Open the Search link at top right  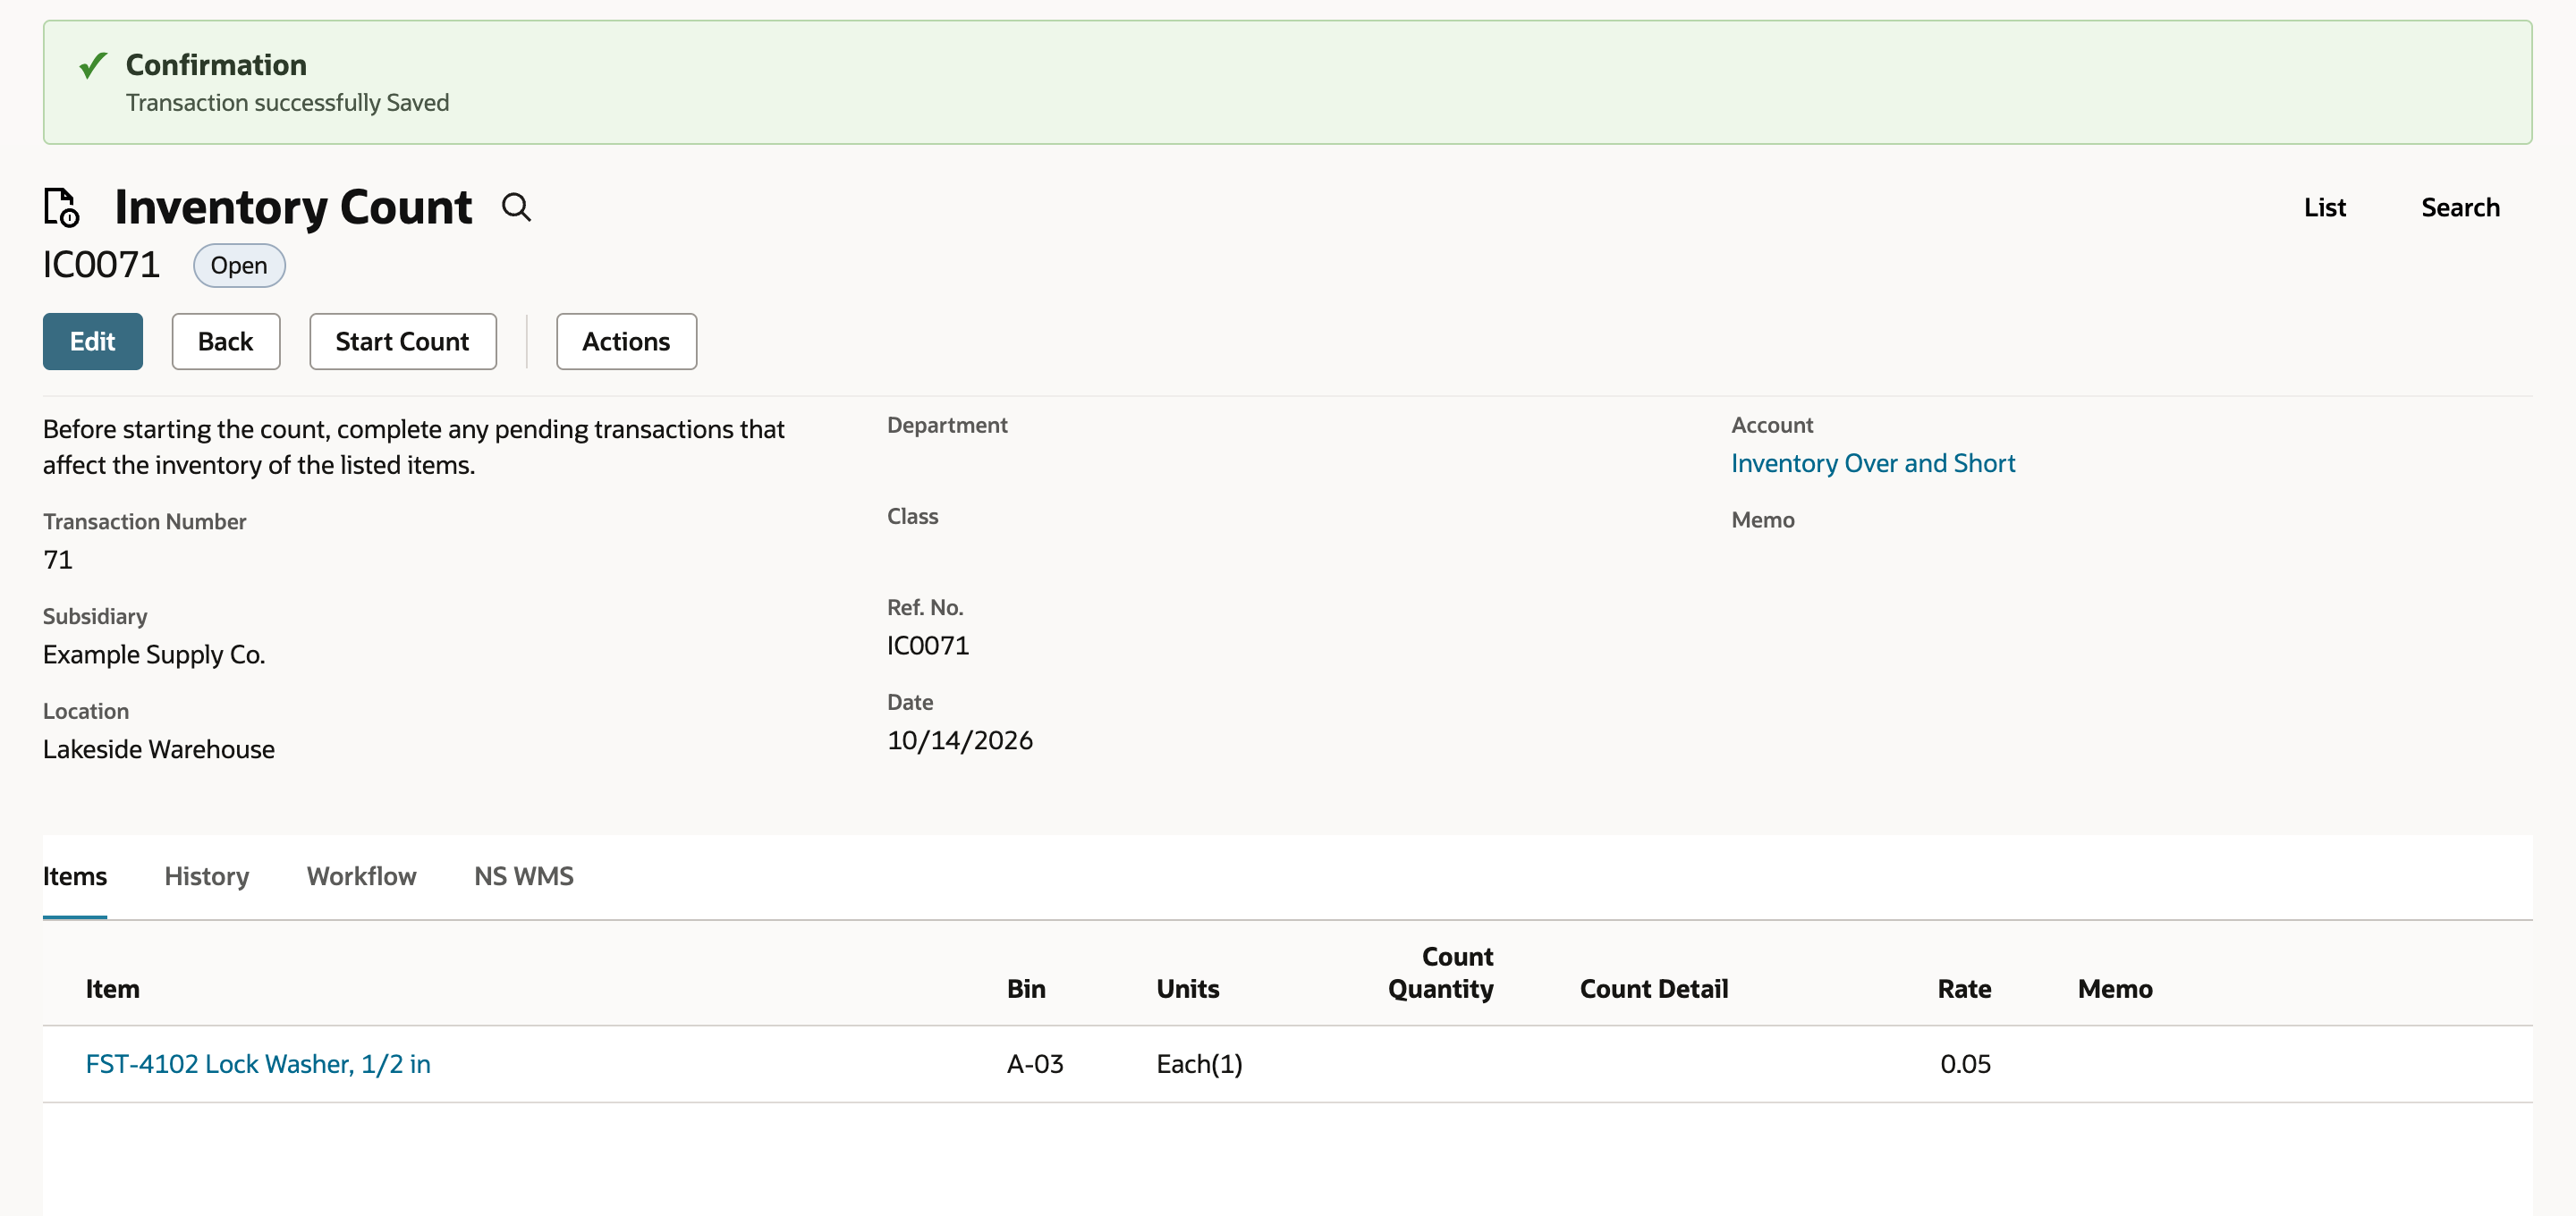pos(2460,207)
